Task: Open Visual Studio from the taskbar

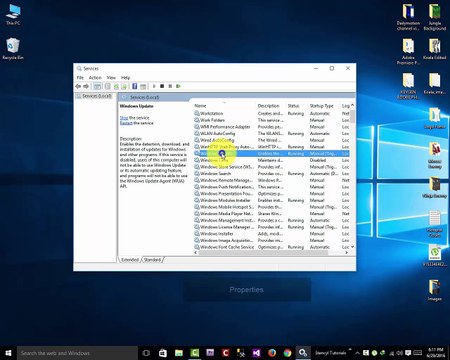Action: (256, 353)
